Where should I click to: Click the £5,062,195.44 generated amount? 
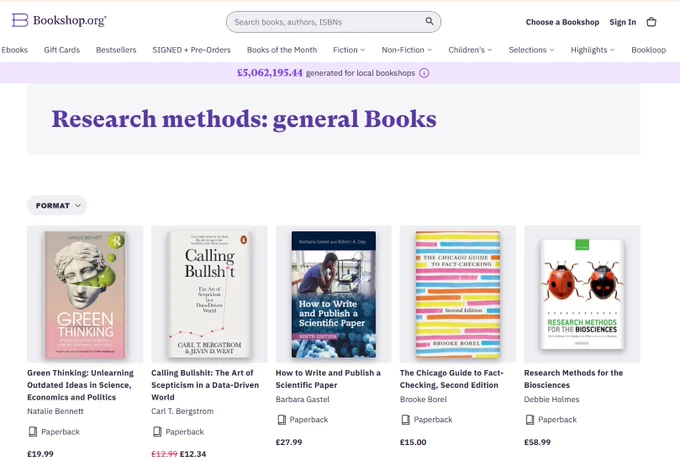pyautogui.click(x=270, y=73)
